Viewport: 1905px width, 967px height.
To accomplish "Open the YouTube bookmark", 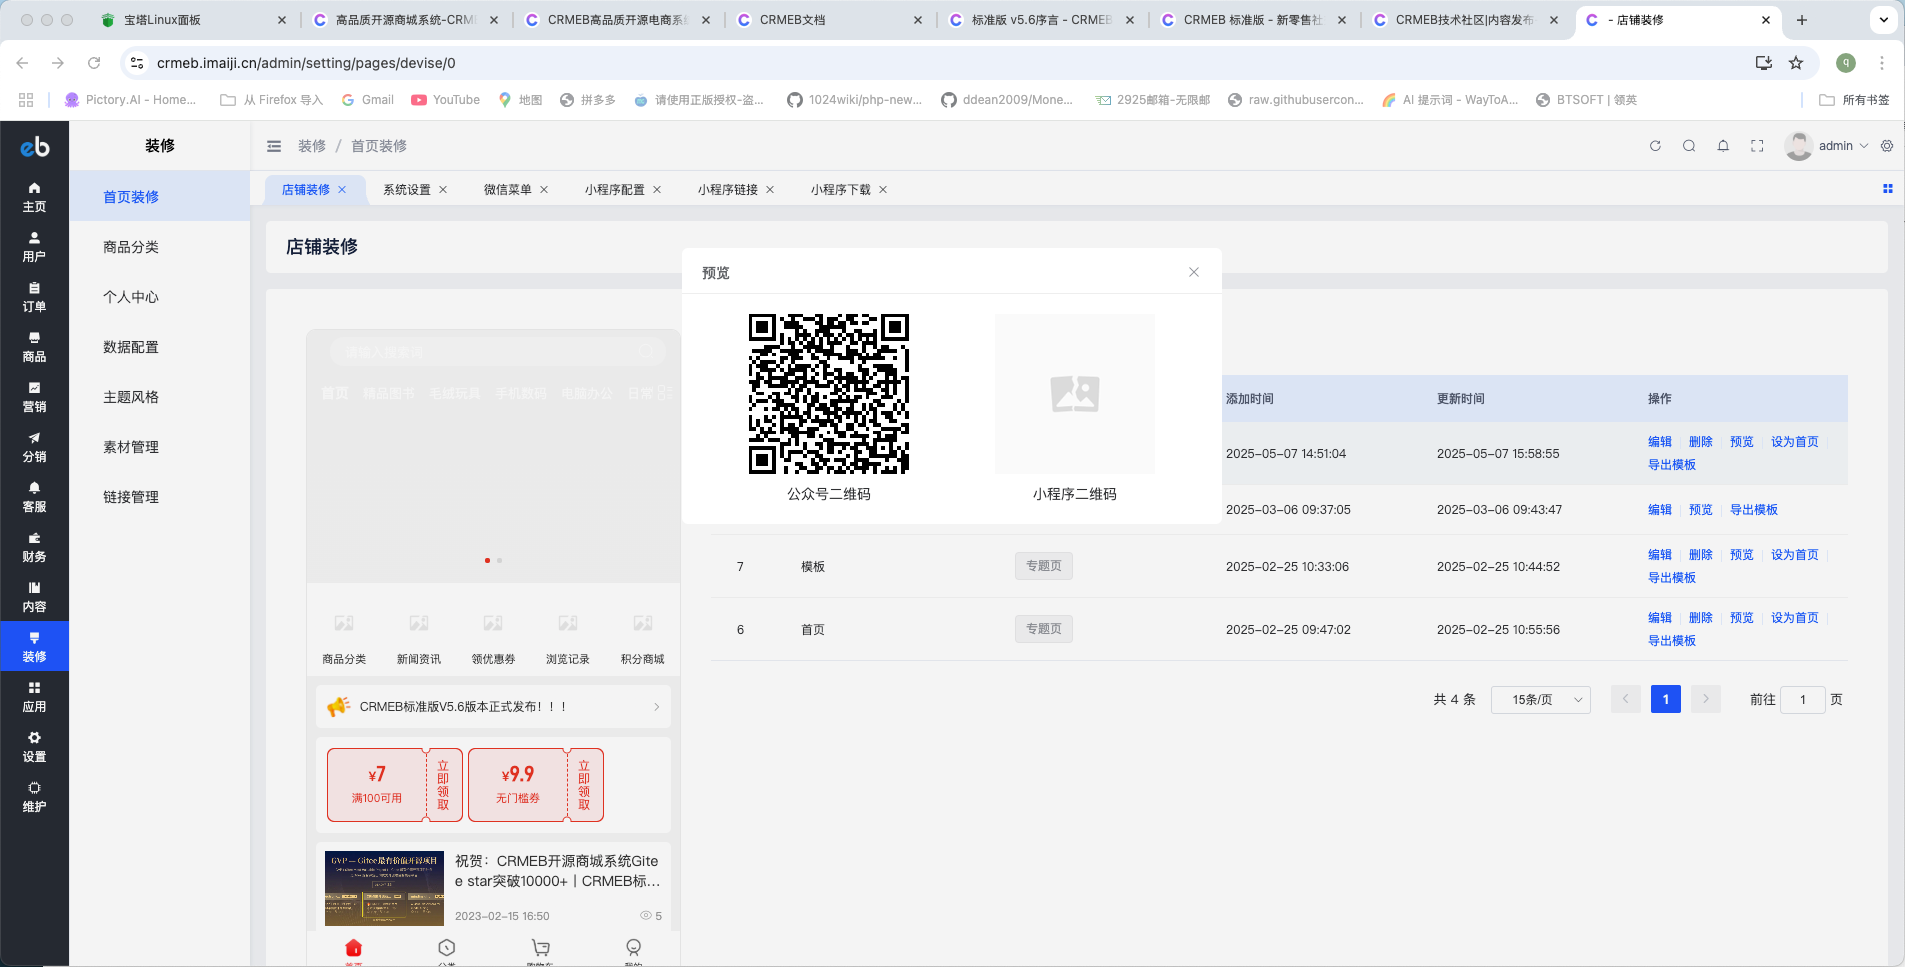I will tap(446, 100).
